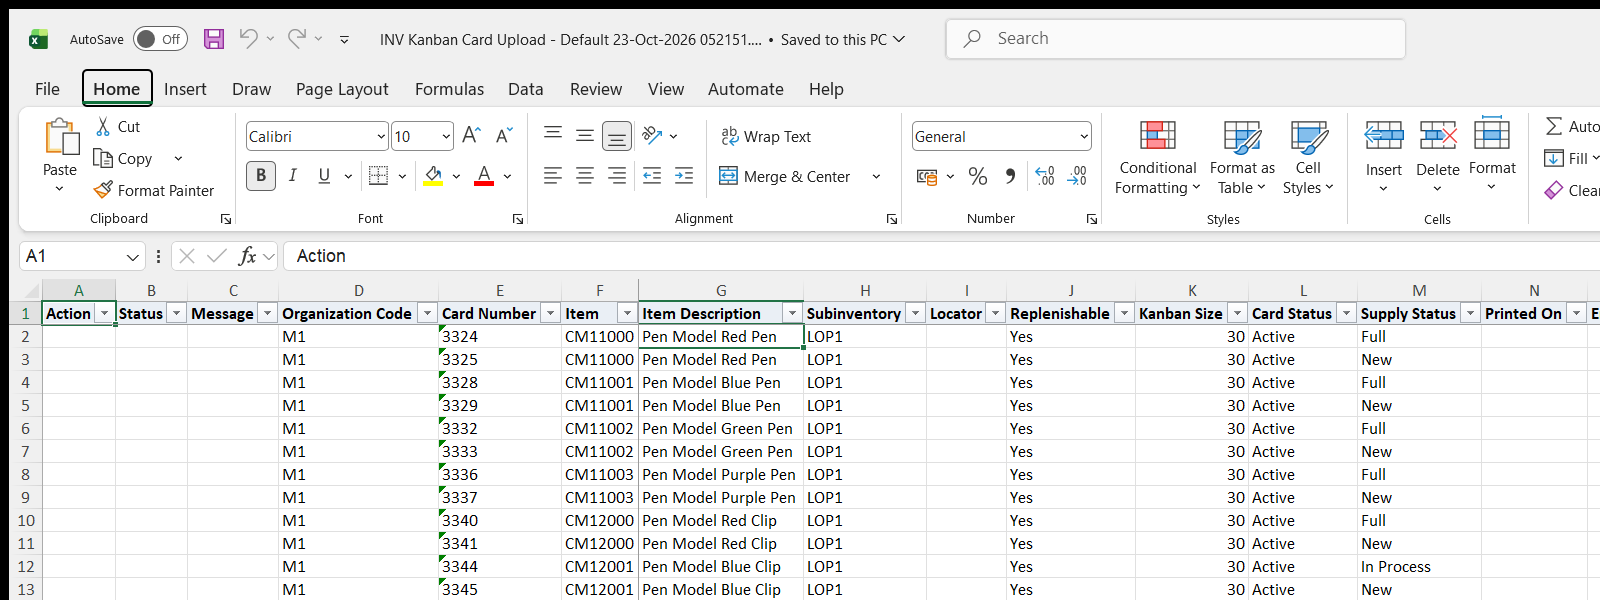Click the Undo arrow icon
Screen dimensions: 1600x600
tap(248, 39)
